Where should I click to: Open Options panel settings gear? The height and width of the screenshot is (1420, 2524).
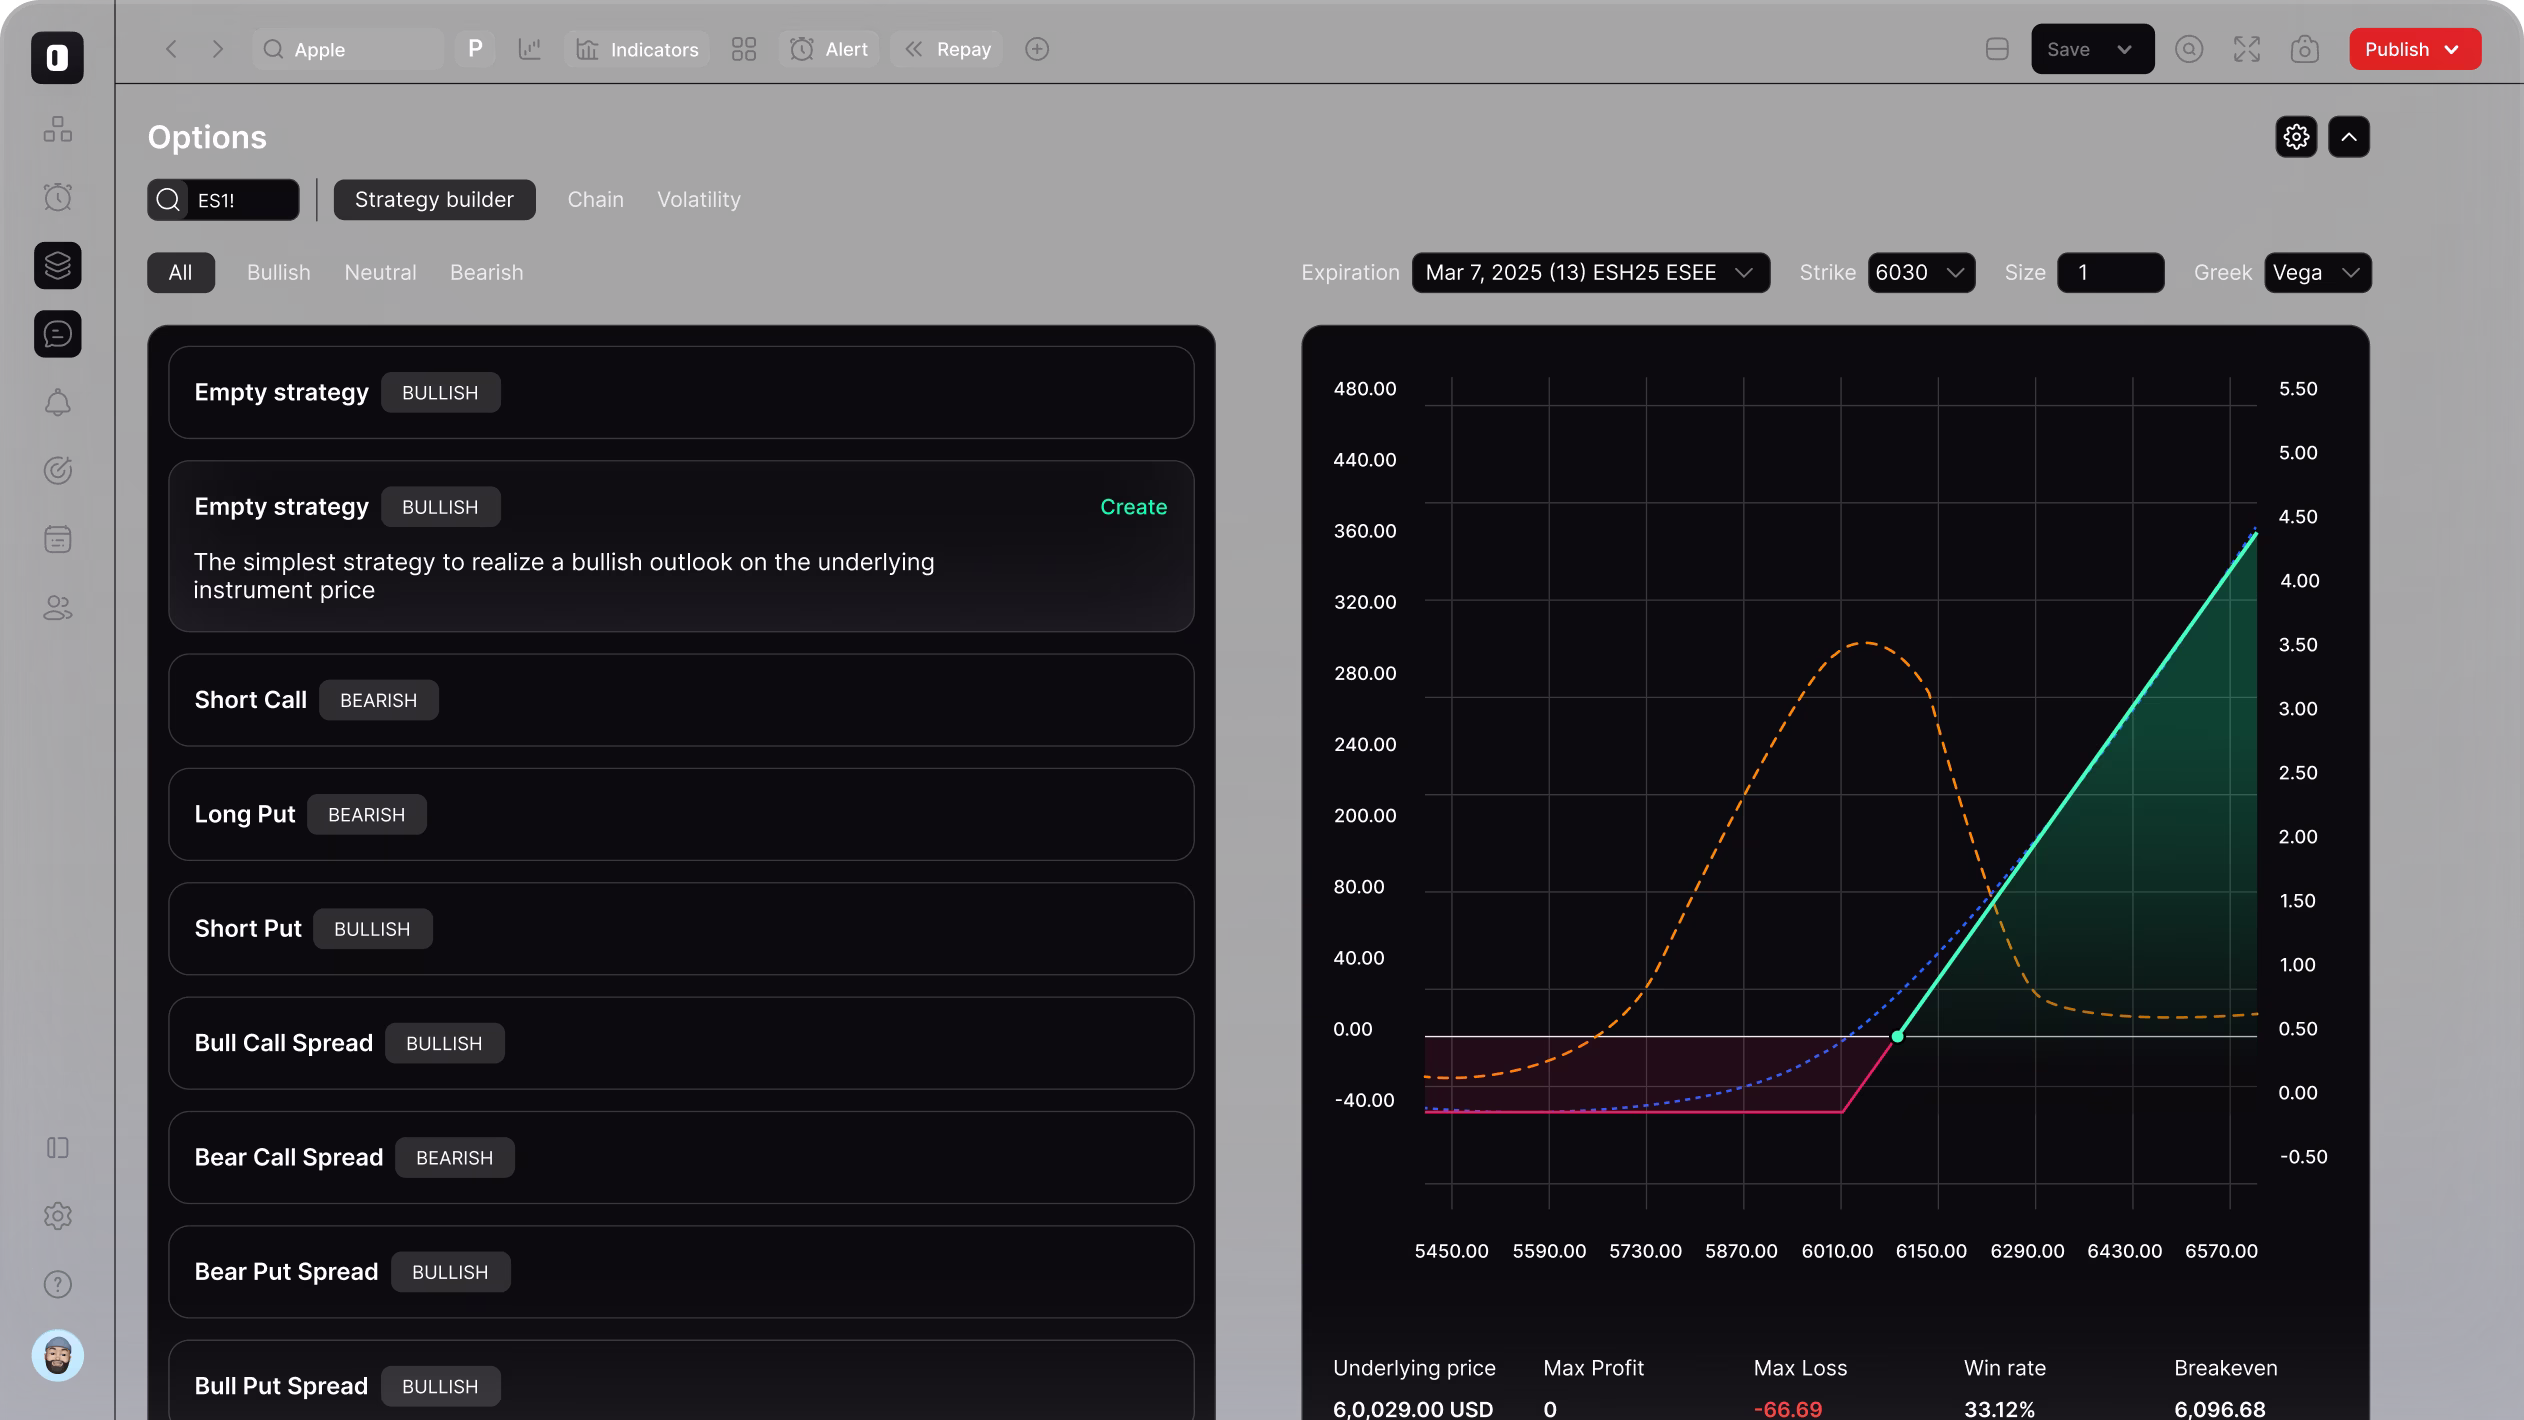[2295, 137]
